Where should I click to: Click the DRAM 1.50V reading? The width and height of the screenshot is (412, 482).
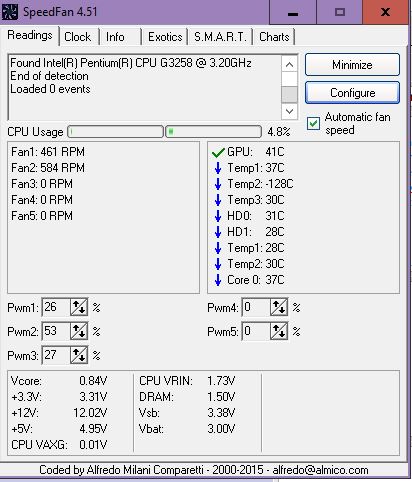tap(187, 397)
